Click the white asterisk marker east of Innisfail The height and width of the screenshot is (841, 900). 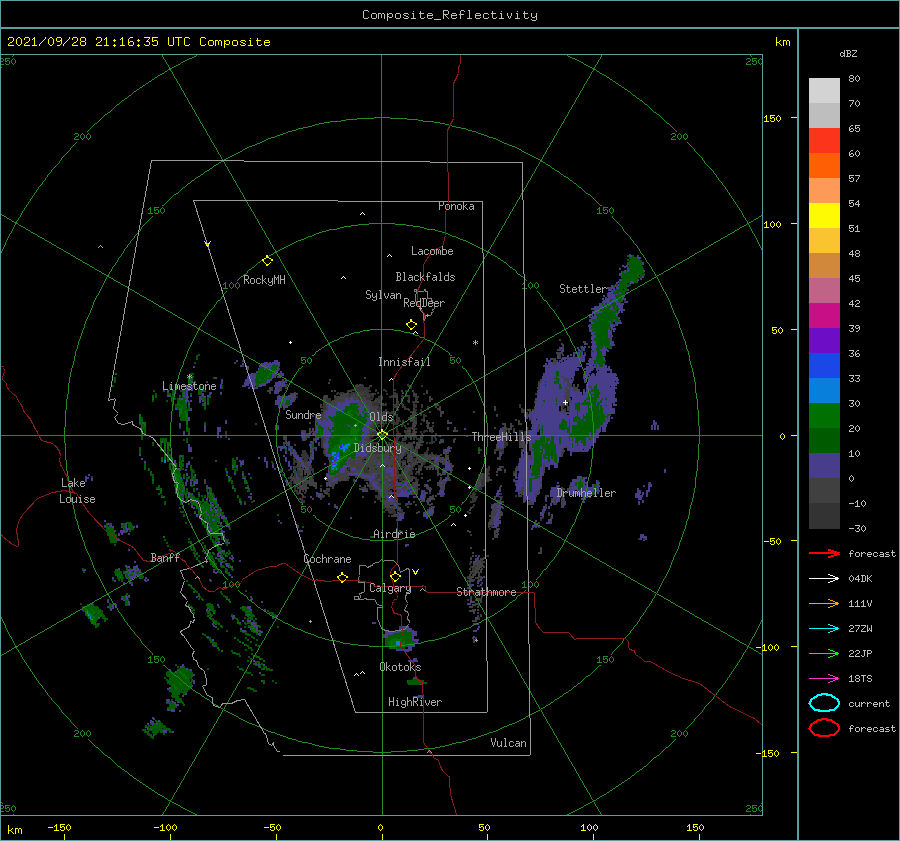pos(475,343)
